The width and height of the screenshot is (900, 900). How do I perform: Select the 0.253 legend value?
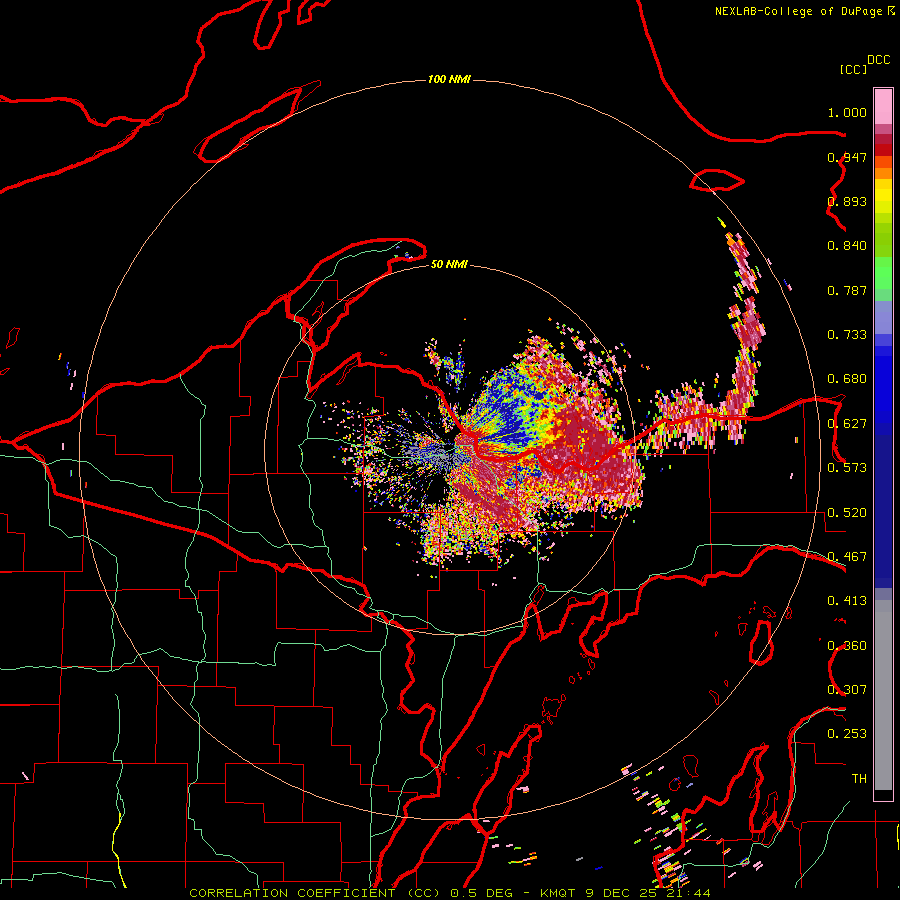[847, 734]
